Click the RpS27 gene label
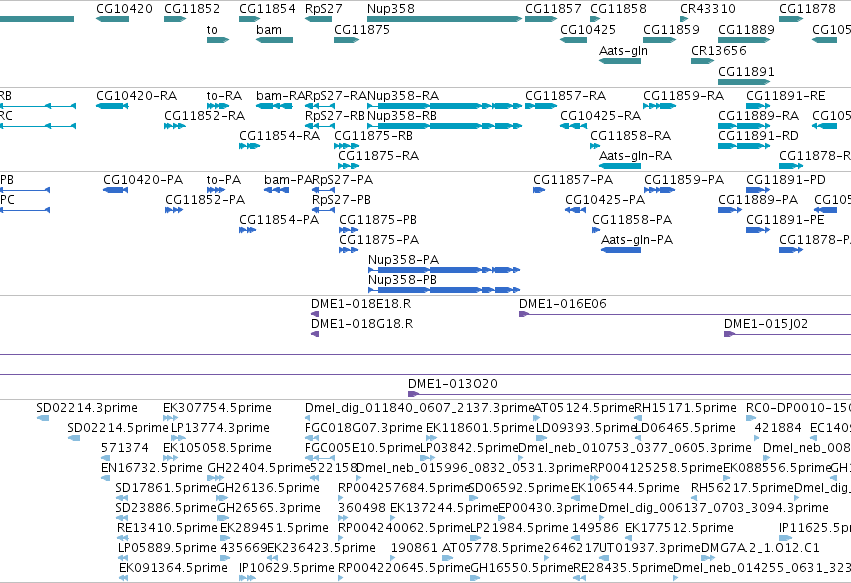Image resolution: width=851 pixels, height=583 pixels. (x=323, y=9)
